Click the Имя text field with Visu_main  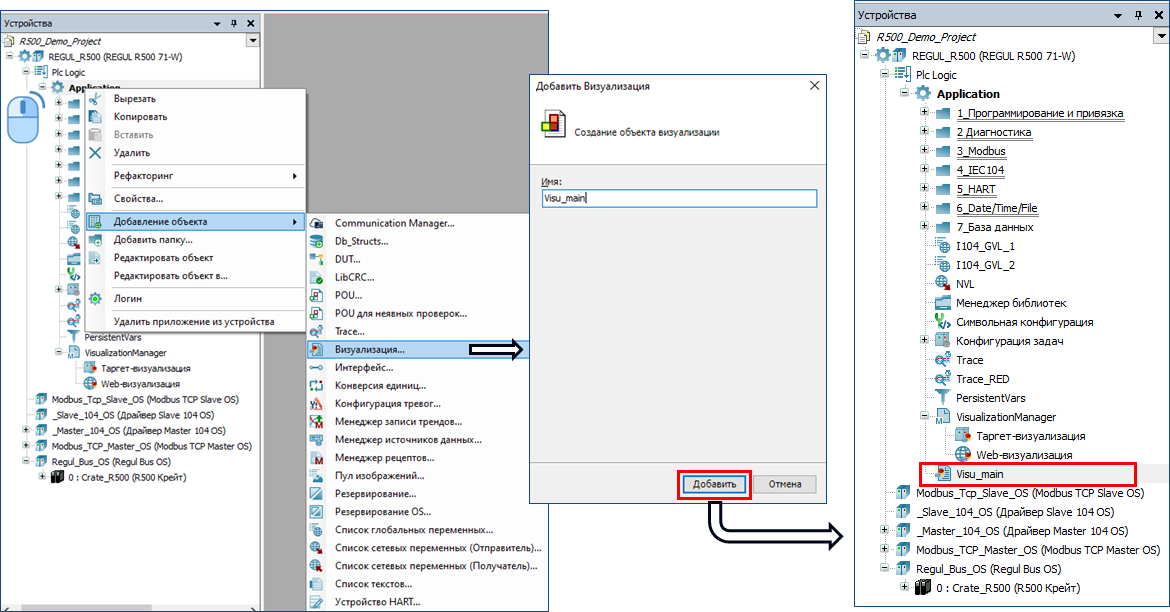coord(677,198)
